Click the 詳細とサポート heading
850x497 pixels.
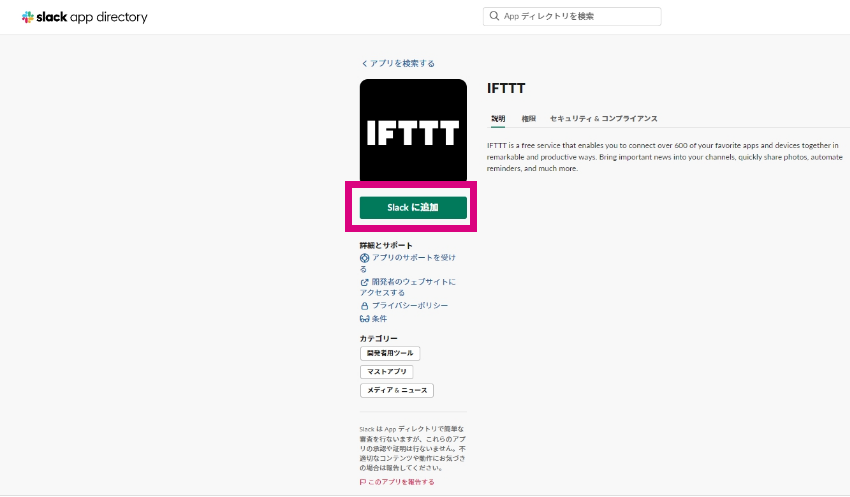[x=386, y=246]
